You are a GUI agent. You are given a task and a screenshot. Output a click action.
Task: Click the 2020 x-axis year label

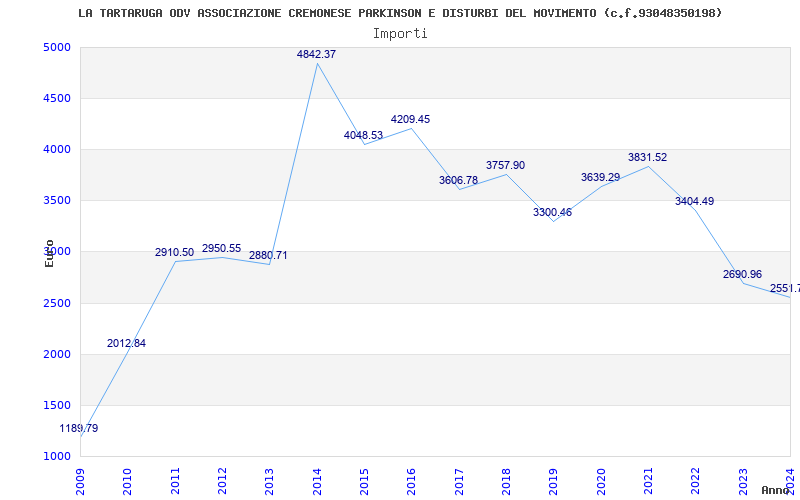point(601,481)
